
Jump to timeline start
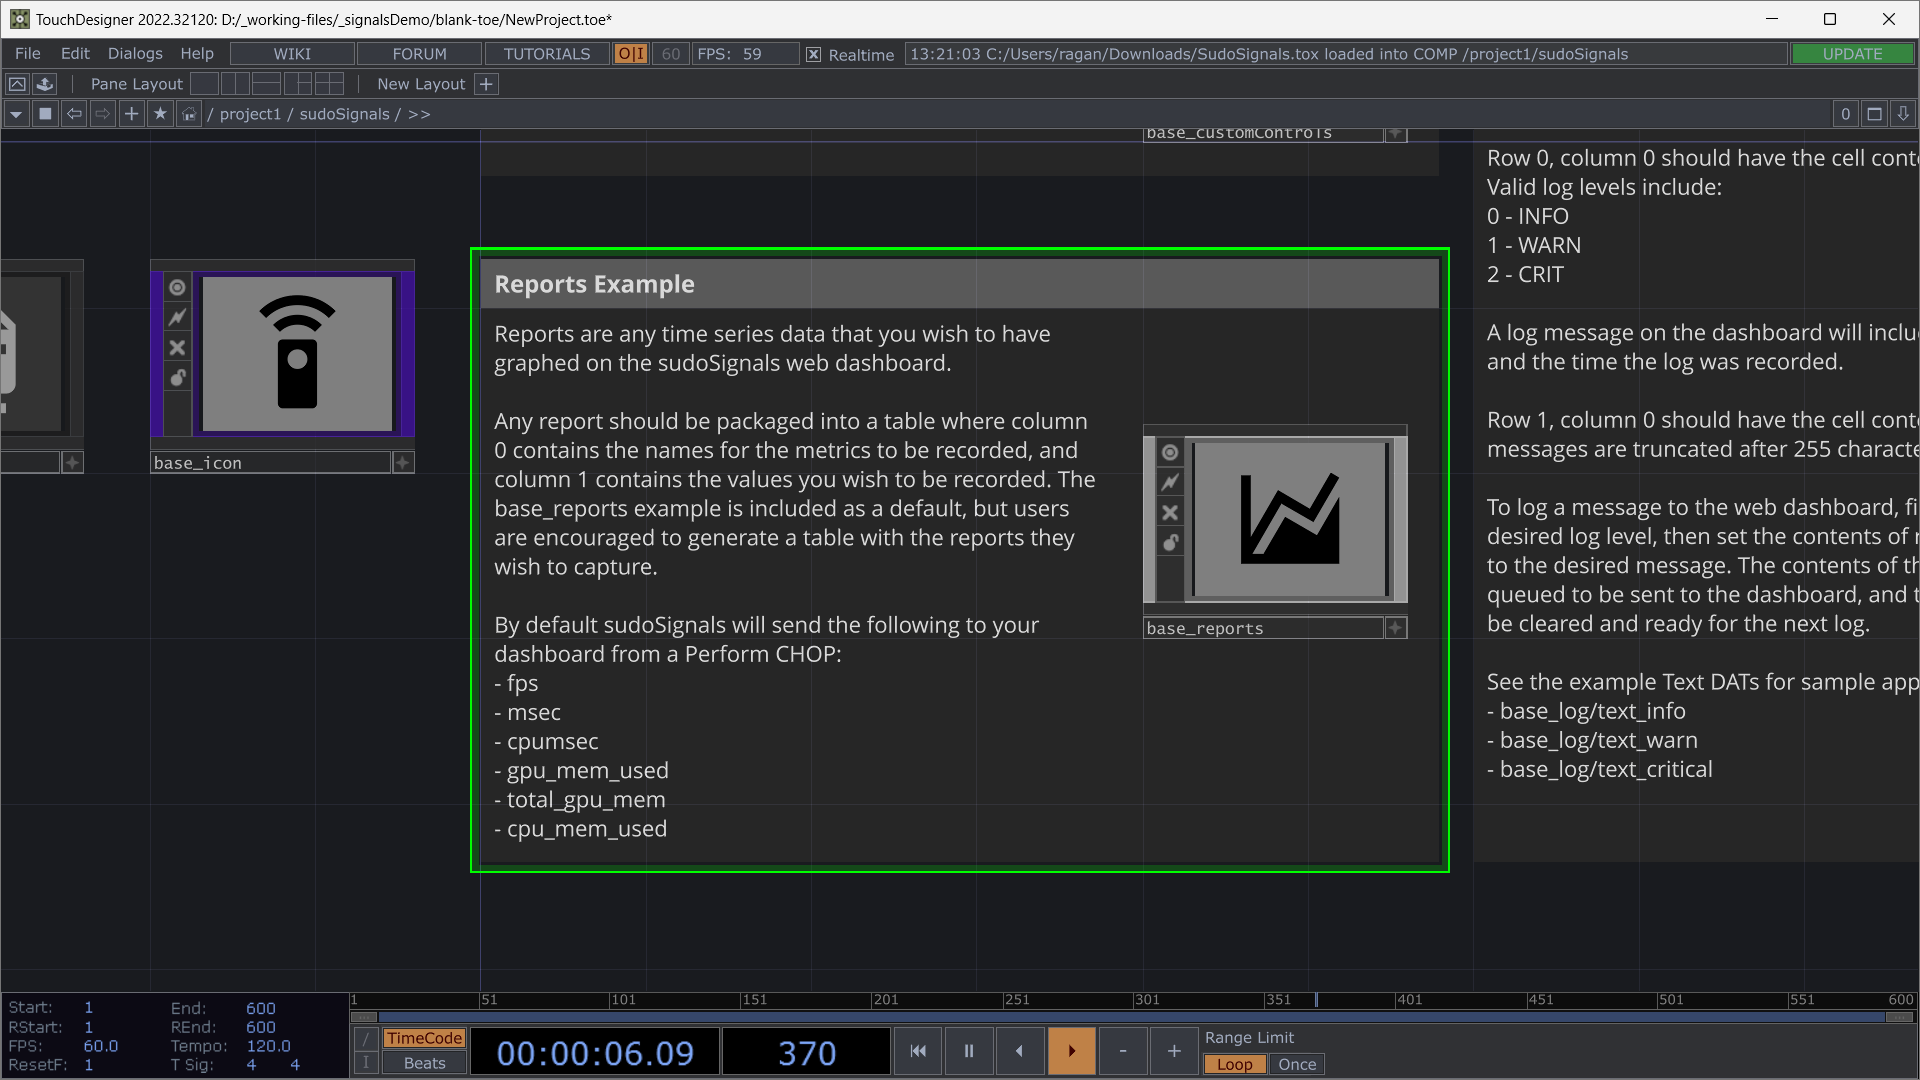coord(918,1051)
